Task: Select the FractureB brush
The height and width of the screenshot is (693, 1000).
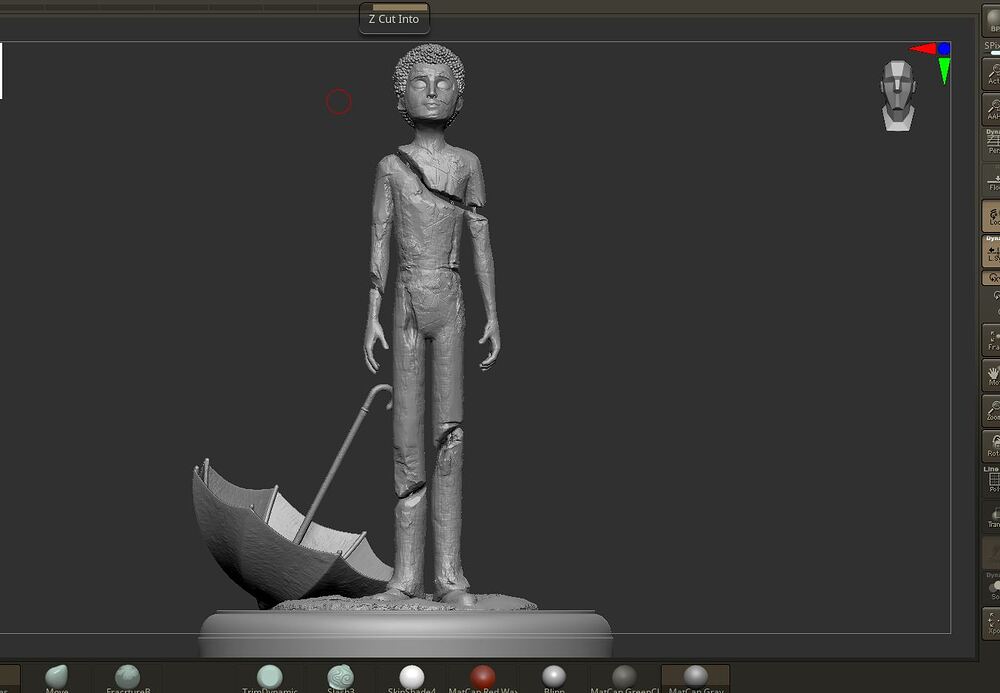Action: pyautogui.click(x=128, y=678)
